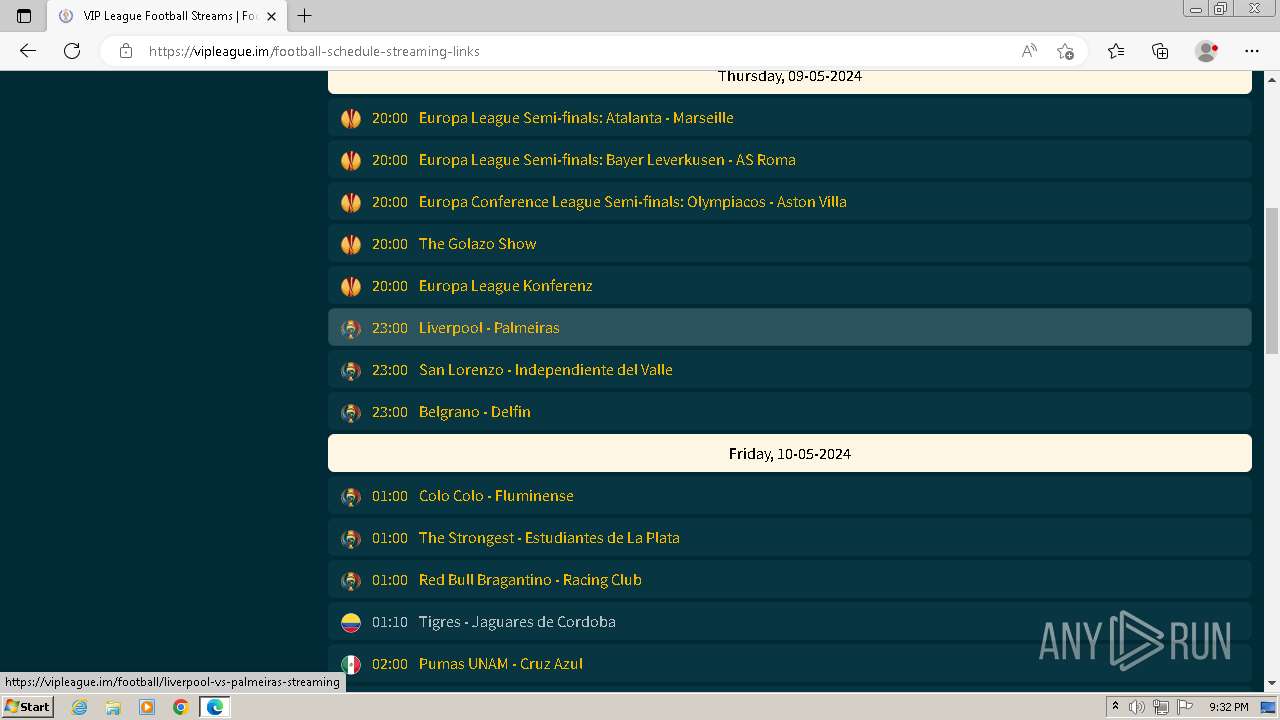Screen dimensions: 1280x720
Task: Click the 9:32 PM system clock
Action: click(x=1229, y=707)
